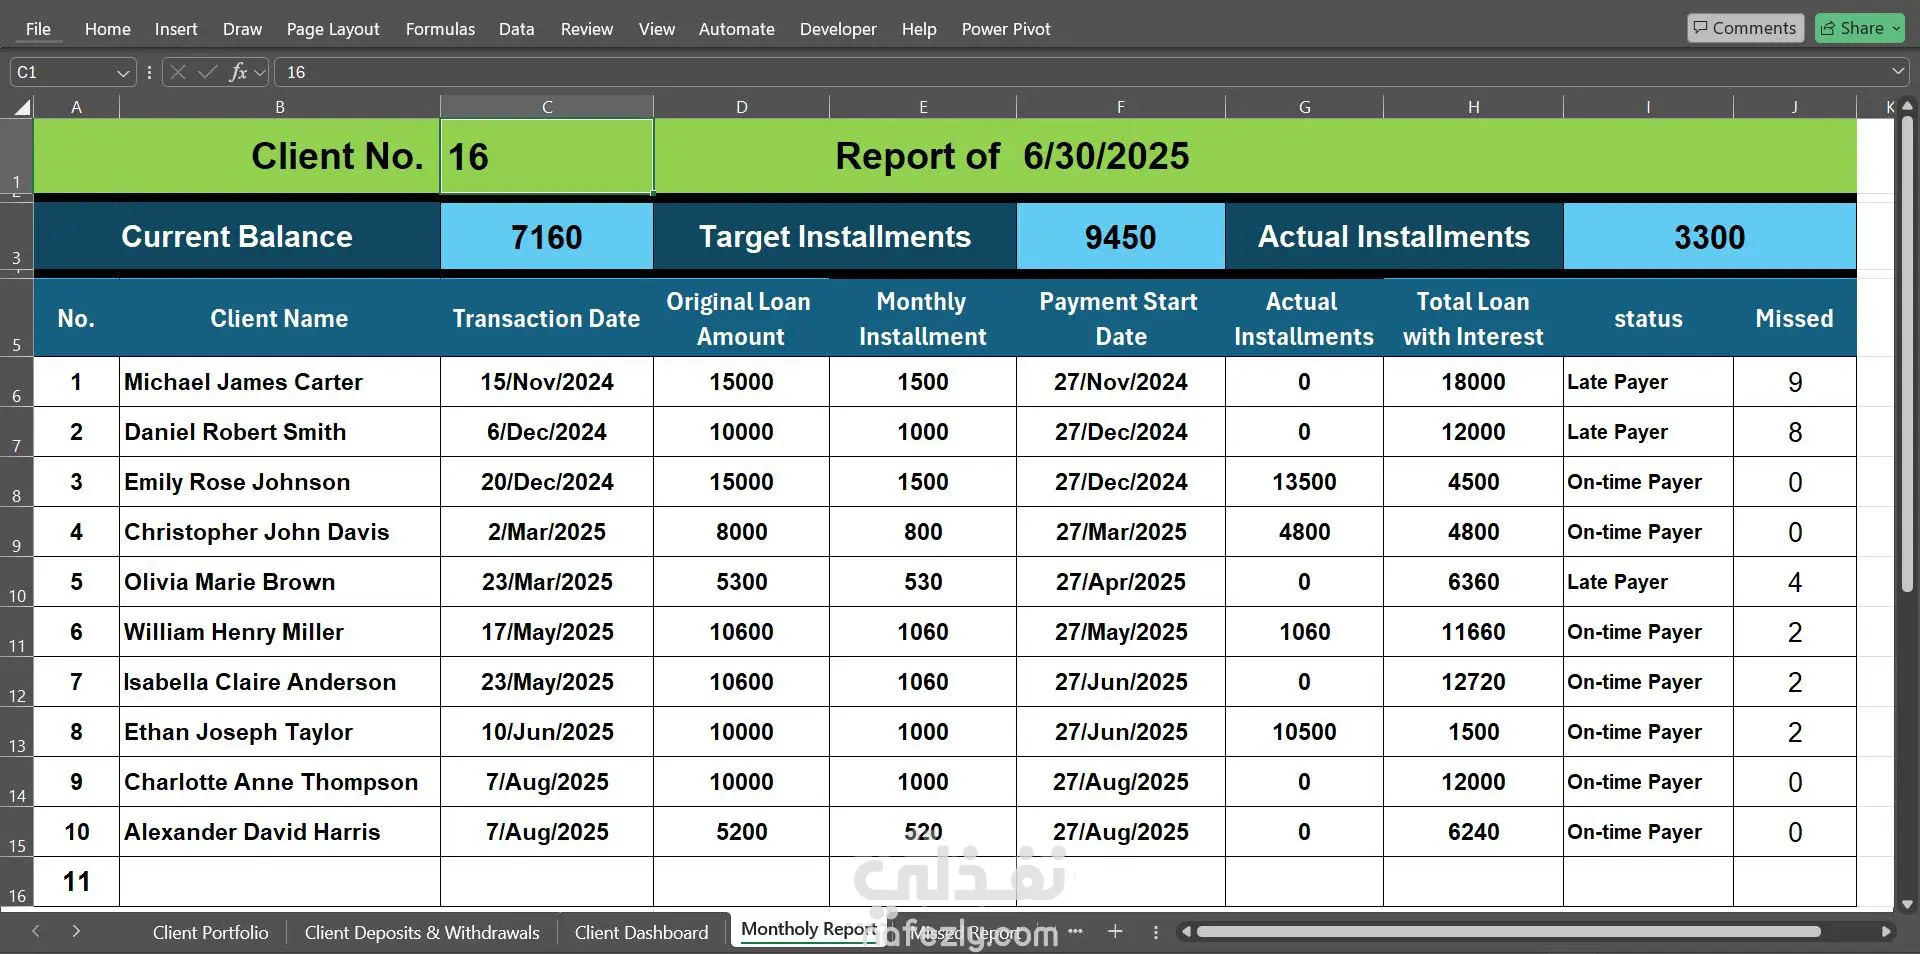Select column H header
The width and height of the screenshot is (1920, 954).
pyautogui.click(x=1473, y=107)
